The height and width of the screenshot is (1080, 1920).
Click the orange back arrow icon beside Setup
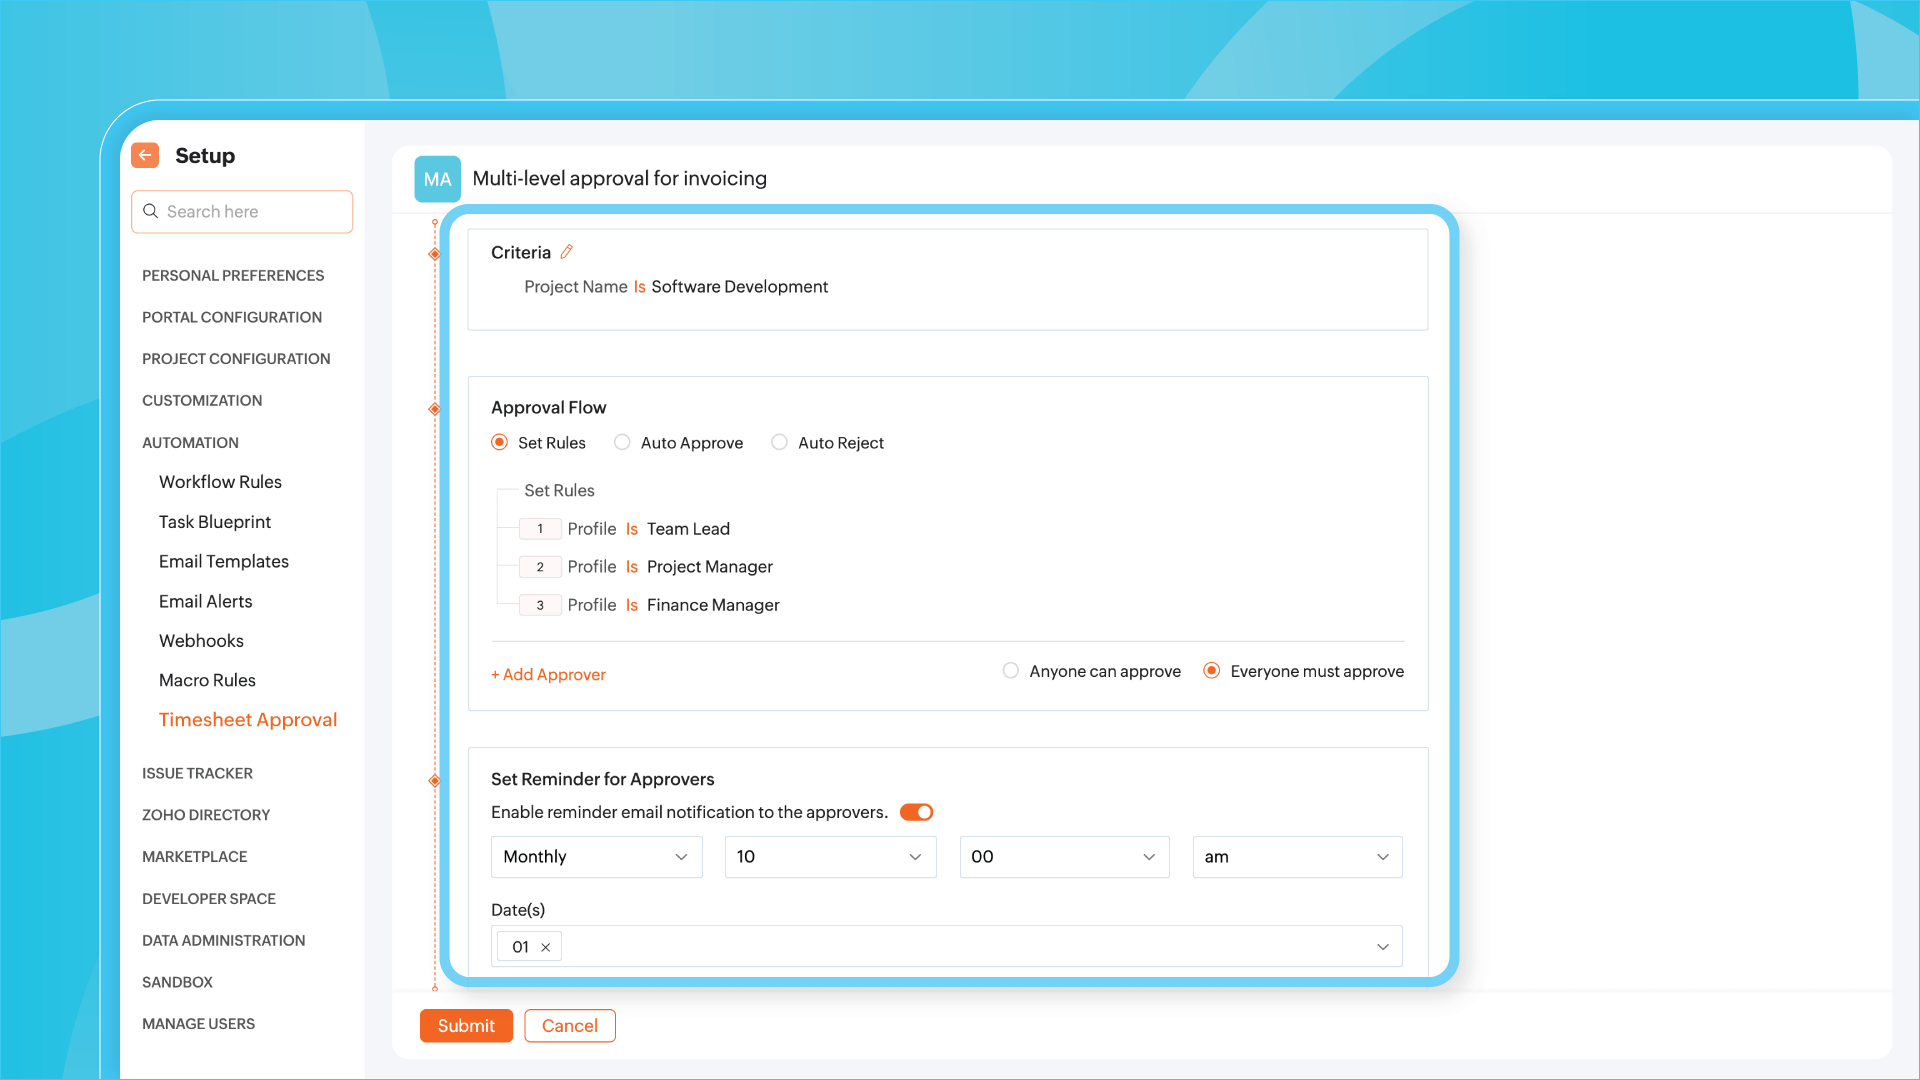pyautogui.click(x=145, y=155)
